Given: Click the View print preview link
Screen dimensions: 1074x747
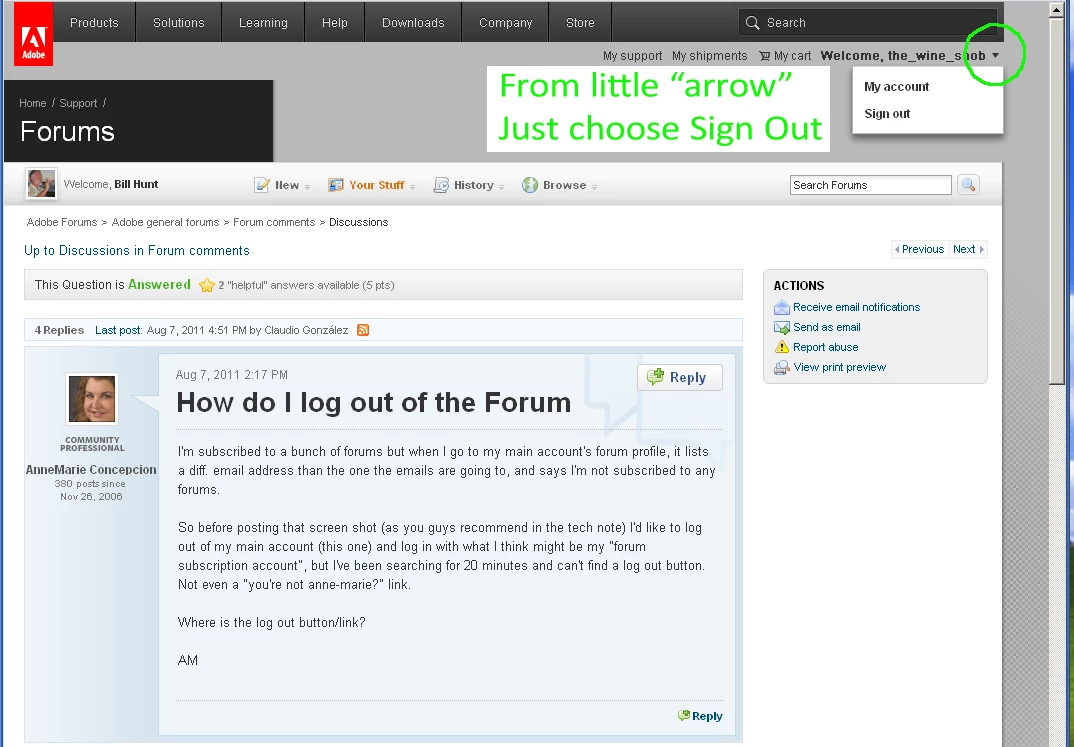Looking at the screenshot, I should (840, 367).
